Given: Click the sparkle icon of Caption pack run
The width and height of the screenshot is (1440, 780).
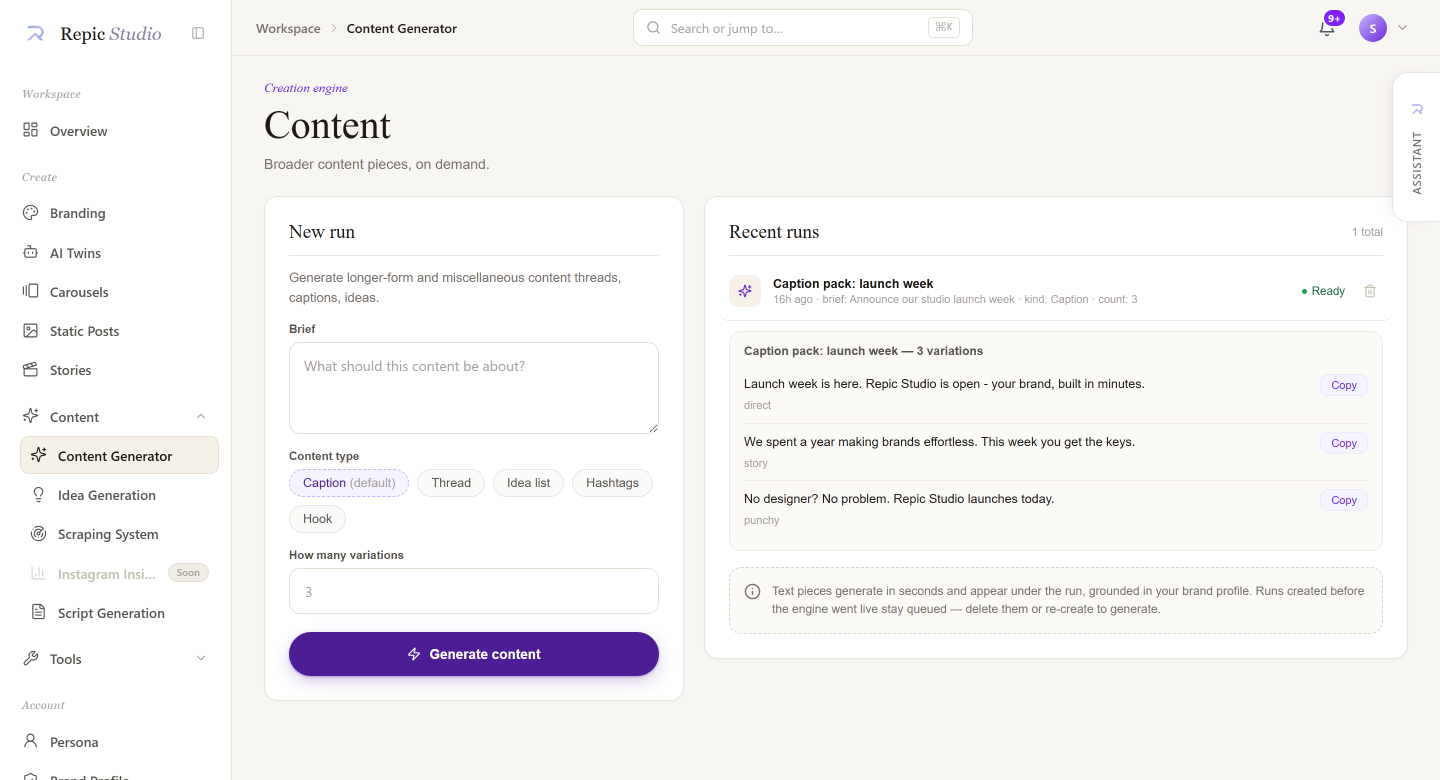Looking at the screenshot, I should (745, 291).
